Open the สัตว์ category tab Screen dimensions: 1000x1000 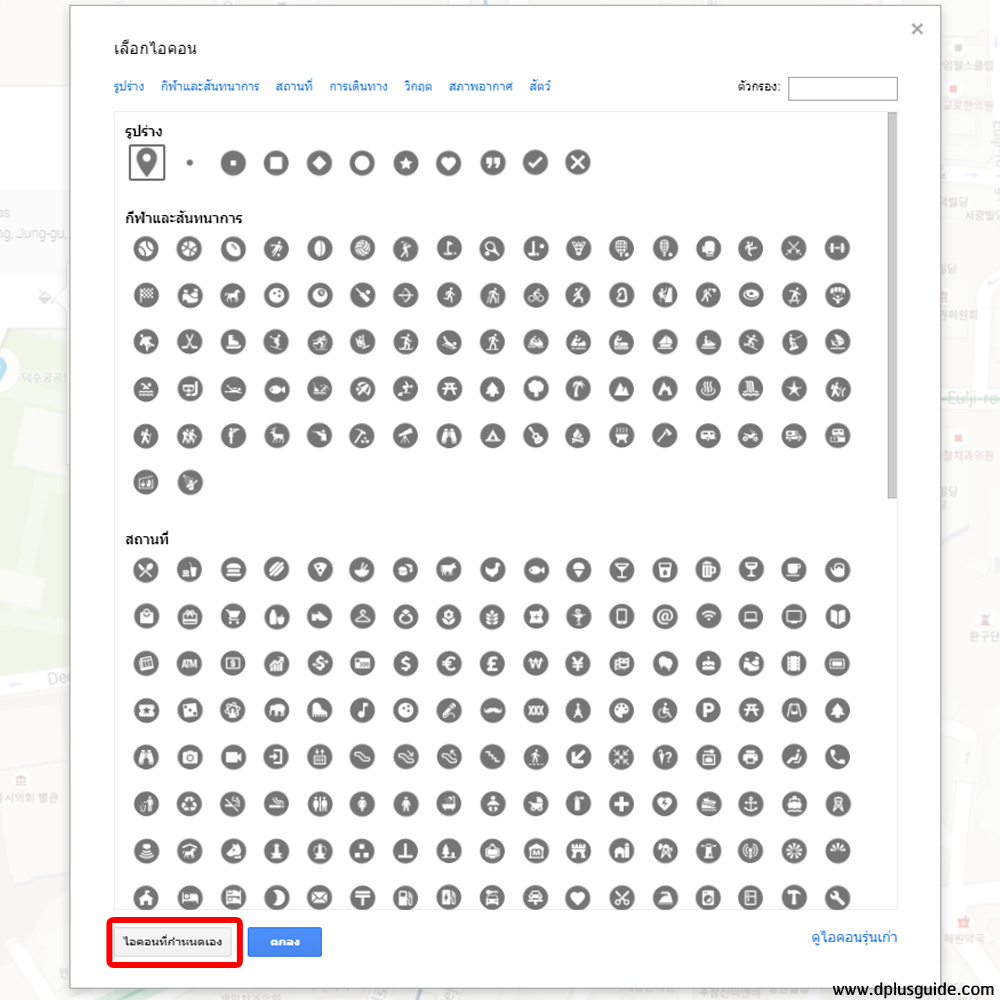pos(540,87)
